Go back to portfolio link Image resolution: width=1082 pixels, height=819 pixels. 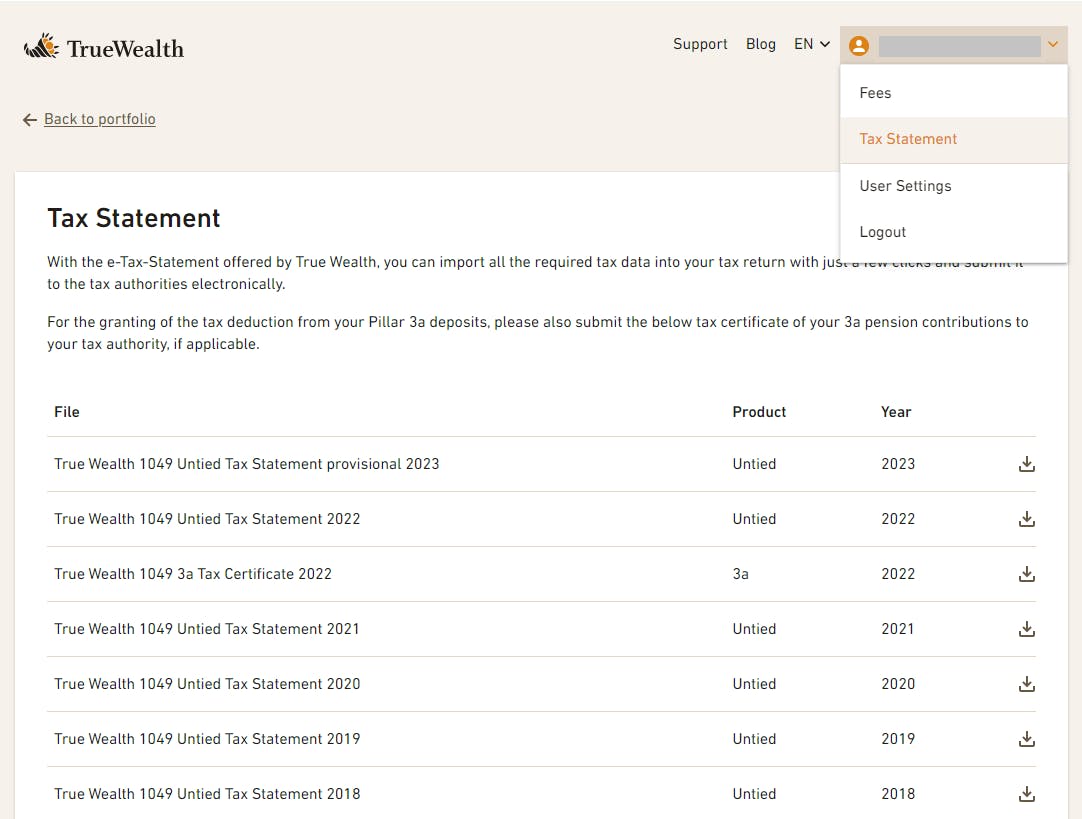click(x=100, y=119)
